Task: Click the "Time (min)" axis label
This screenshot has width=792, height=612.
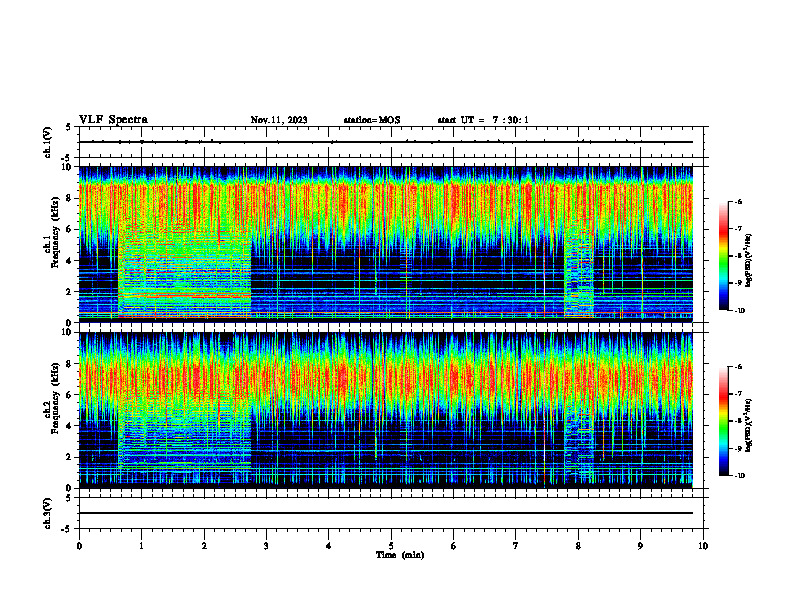Action: click(400, 555)
